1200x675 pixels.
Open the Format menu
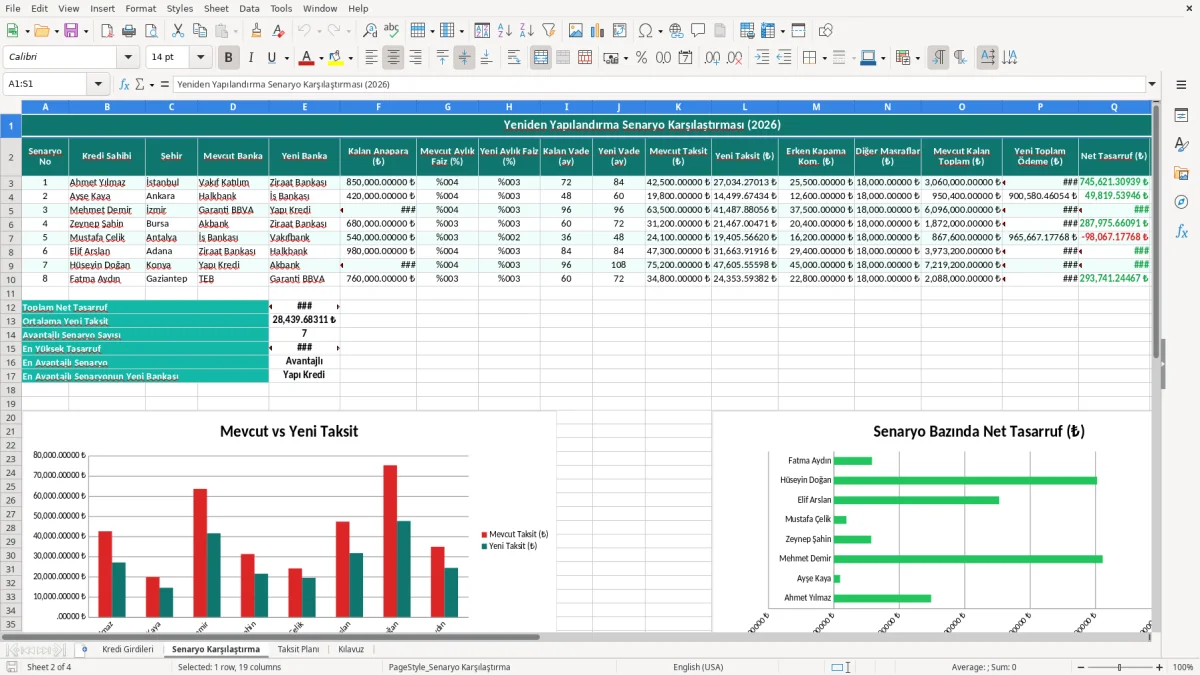pyautogui.click(x=140, y=8)
